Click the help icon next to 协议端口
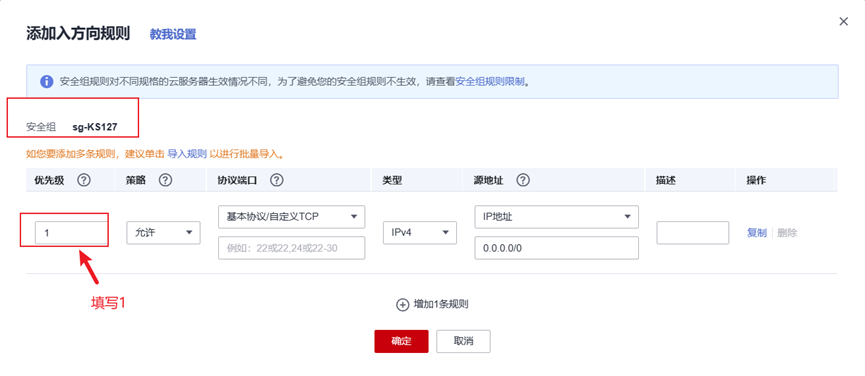865x376 pixels. [277, 180]
